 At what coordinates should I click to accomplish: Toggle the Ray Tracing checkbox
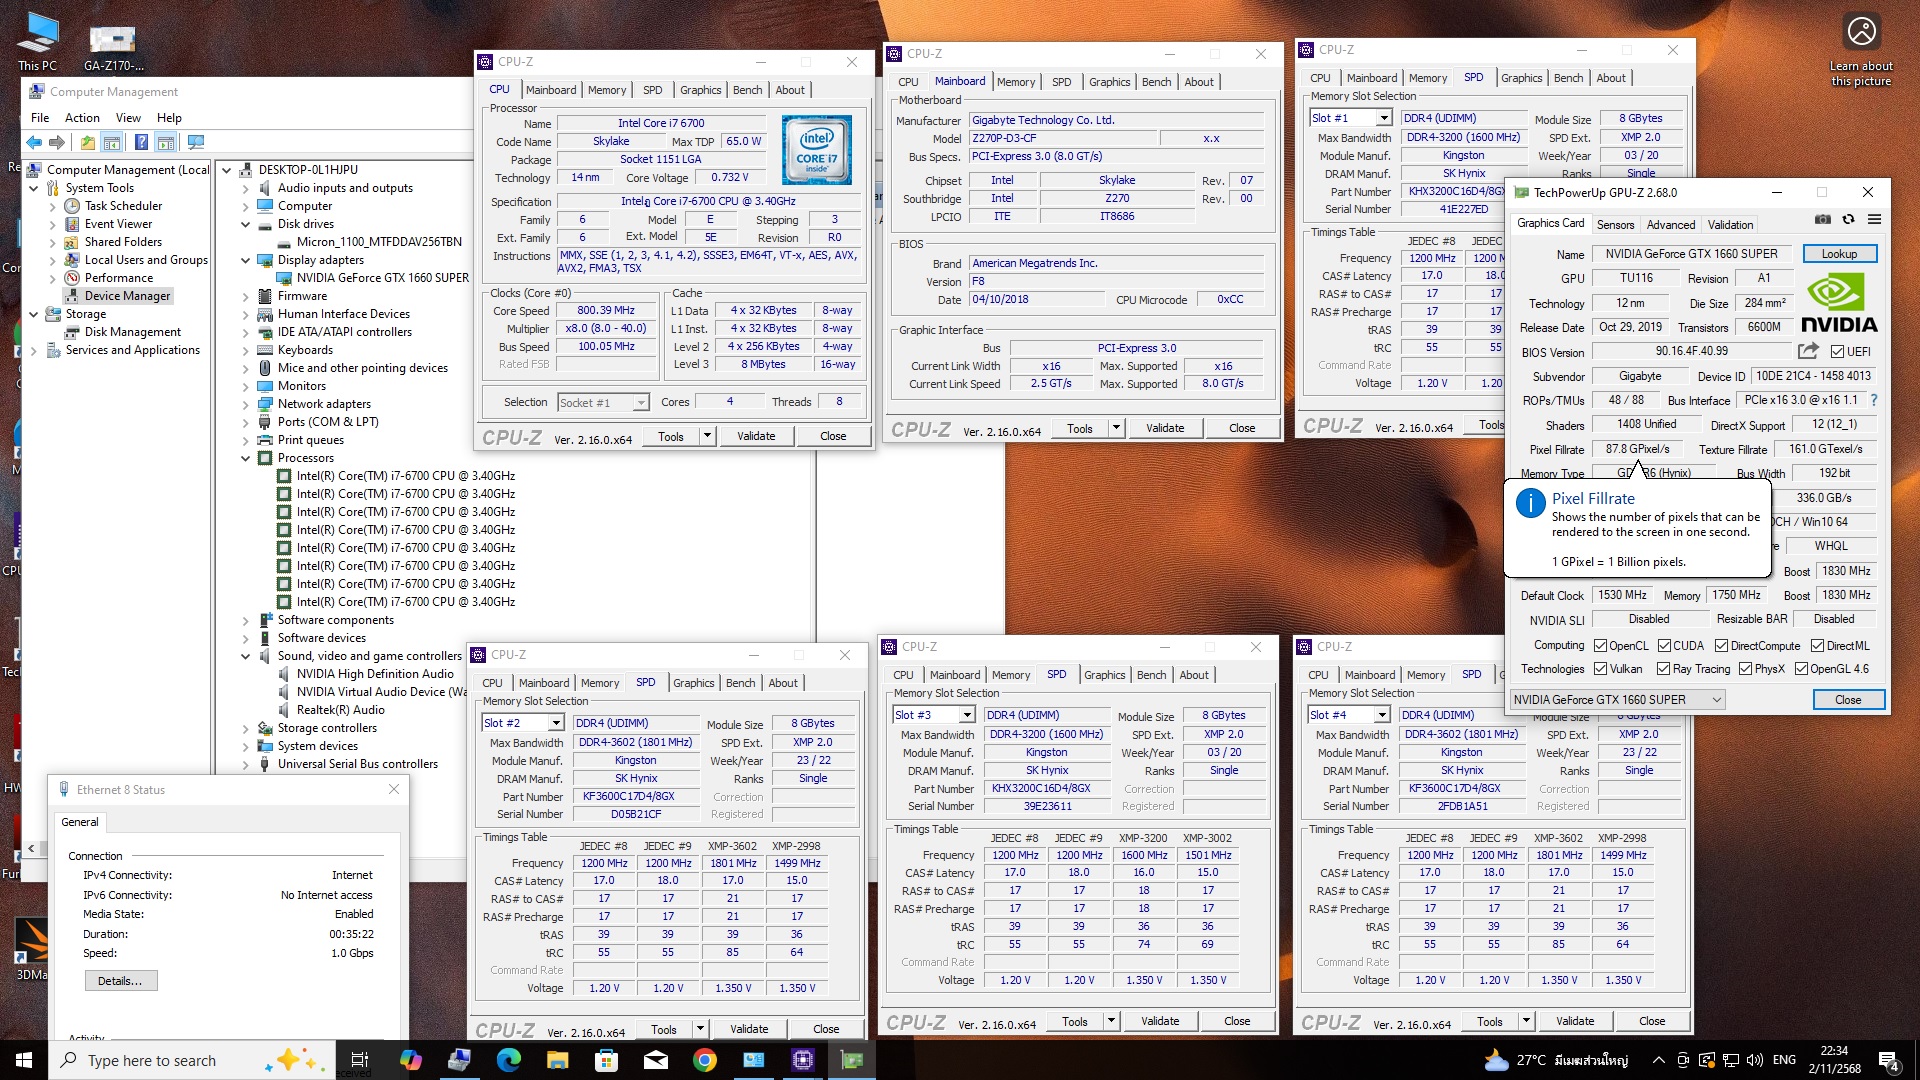coord(1664,669)
